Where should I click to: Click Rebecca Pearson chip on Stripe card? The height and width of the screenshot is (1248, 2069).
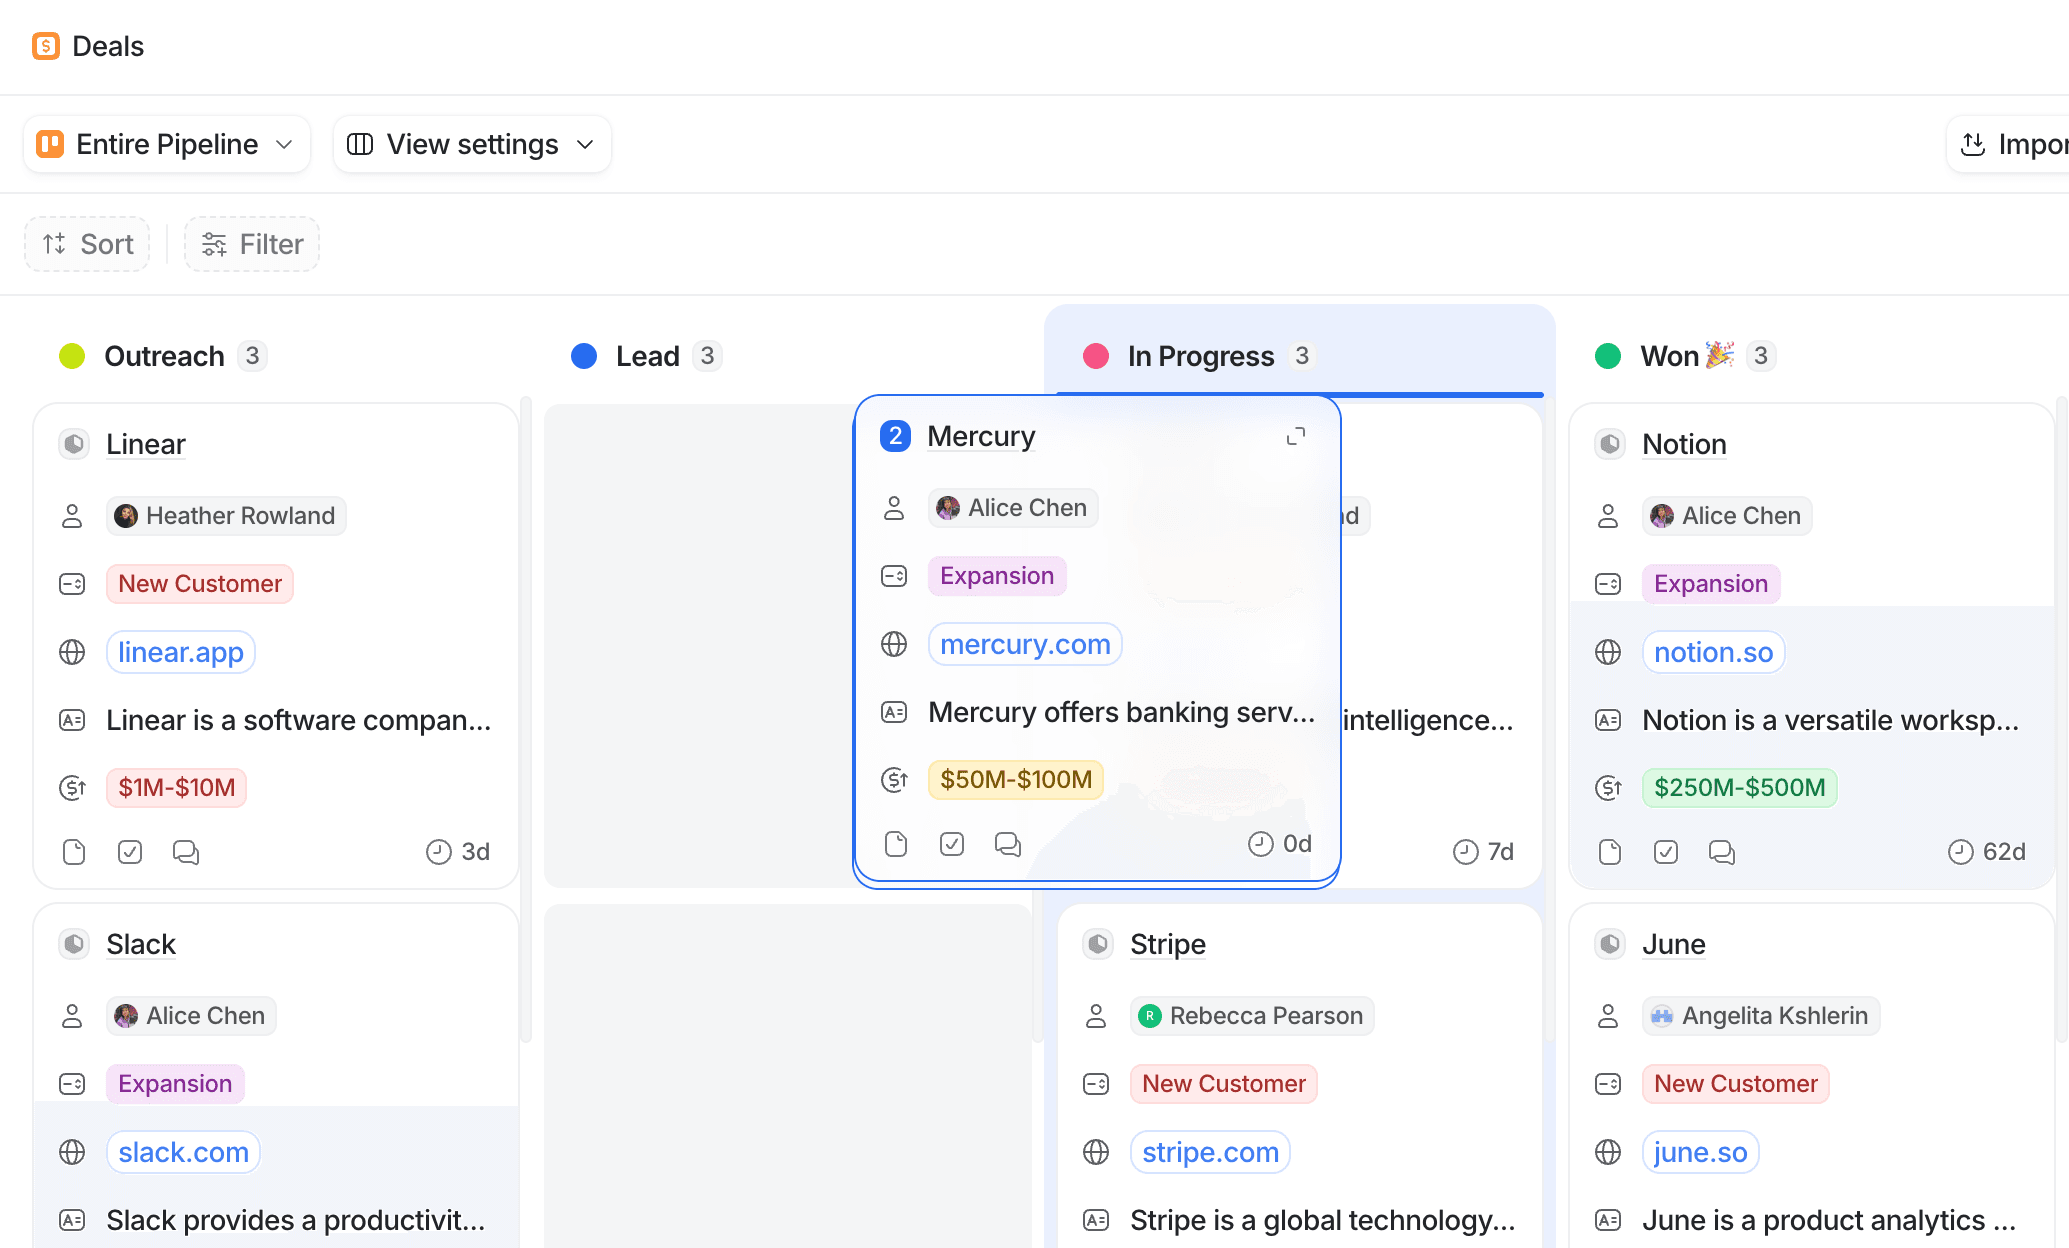1252,1016
